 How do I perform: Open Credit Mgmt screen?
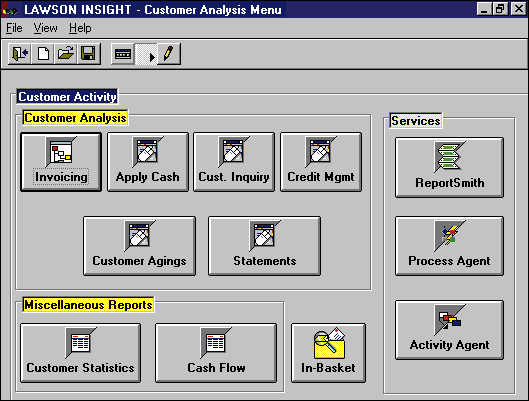[321, 162]
